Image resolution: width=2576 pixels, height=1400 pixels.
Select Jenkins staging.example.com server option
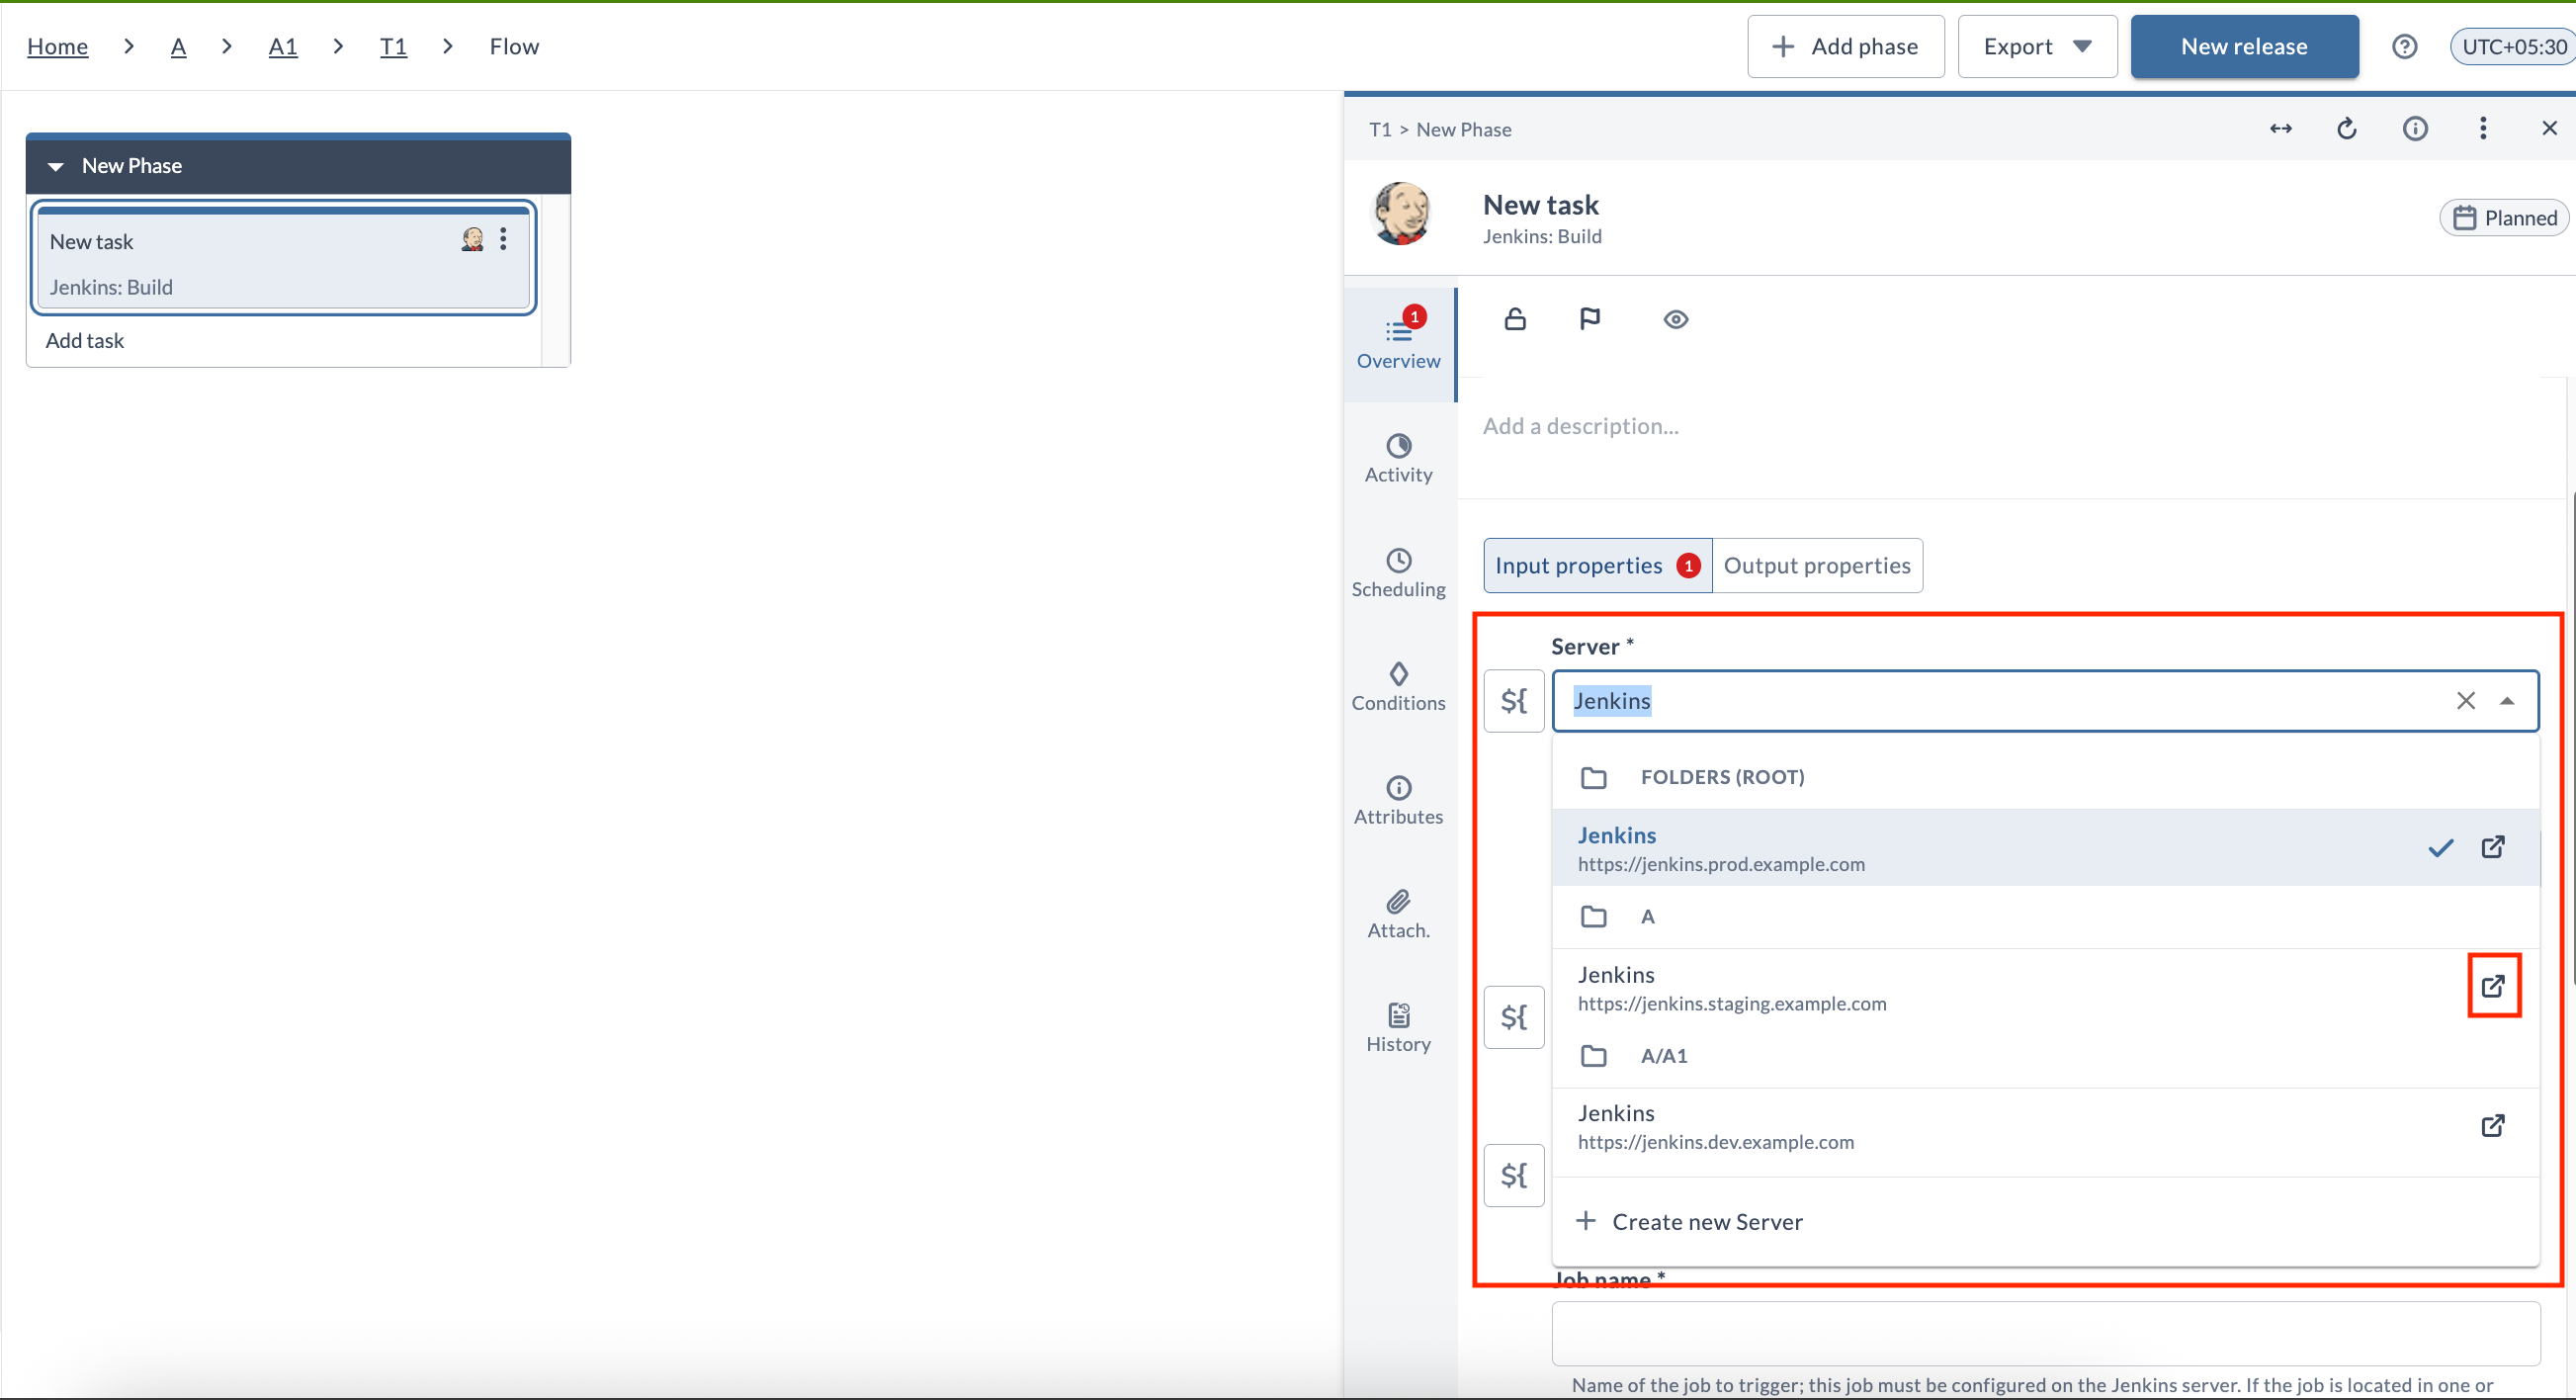pos(2045,988)
